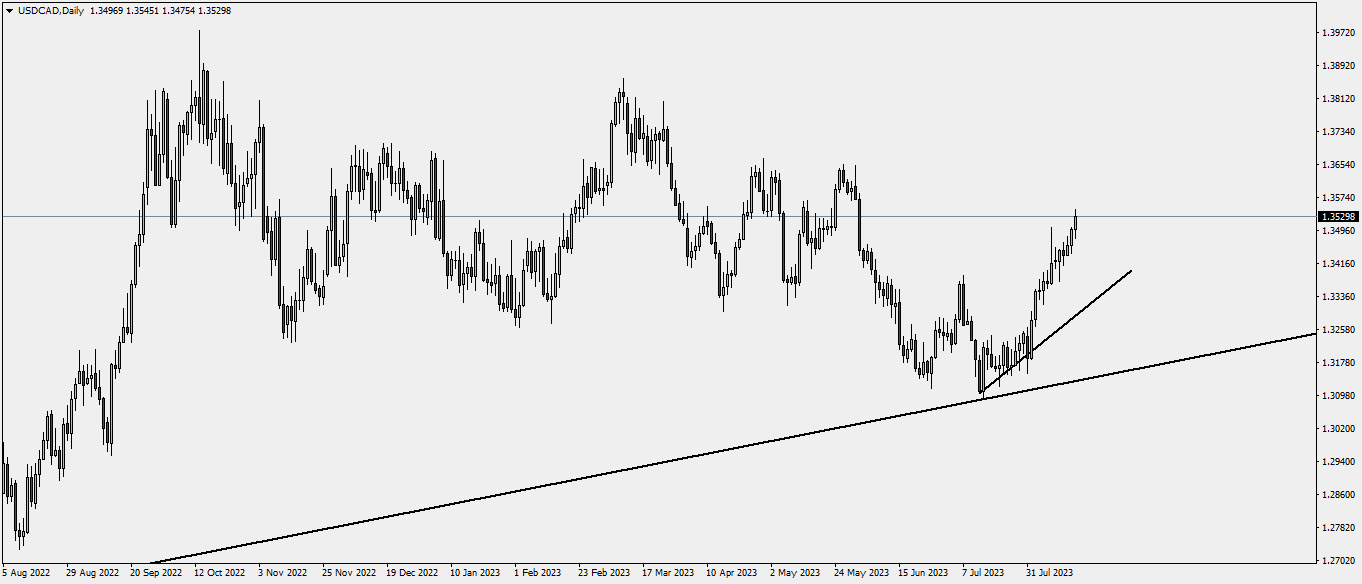This screenshot has height=584, width=1362.
Task: Click the 7 Jul 2023 date label
Action: (x=984, y=574)
